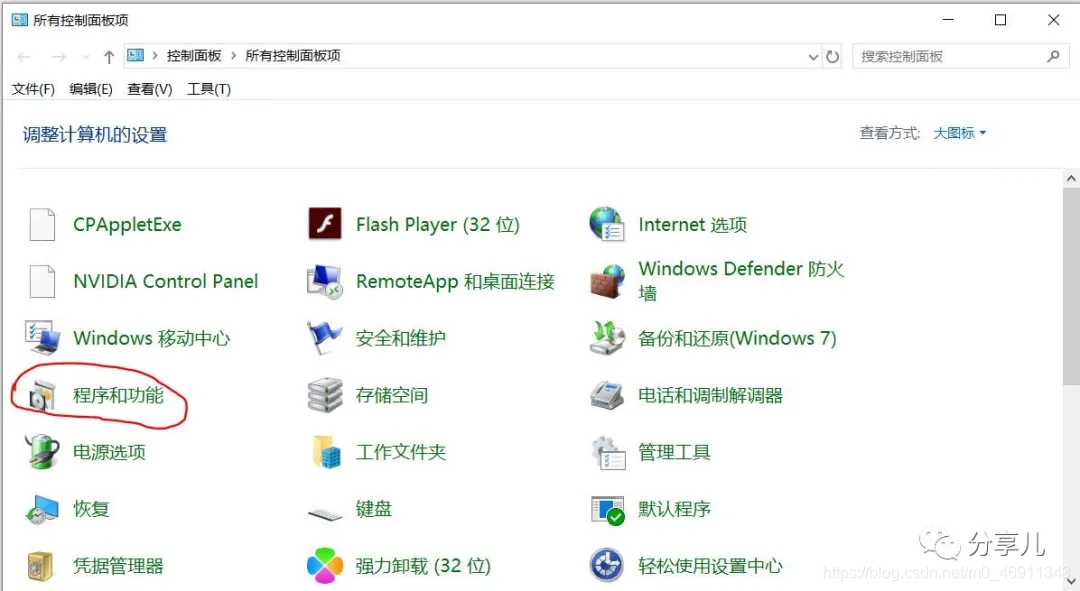The image size is (1080, 591).
Task: Open the 程序和功能 text link
Action: point(118,395)
